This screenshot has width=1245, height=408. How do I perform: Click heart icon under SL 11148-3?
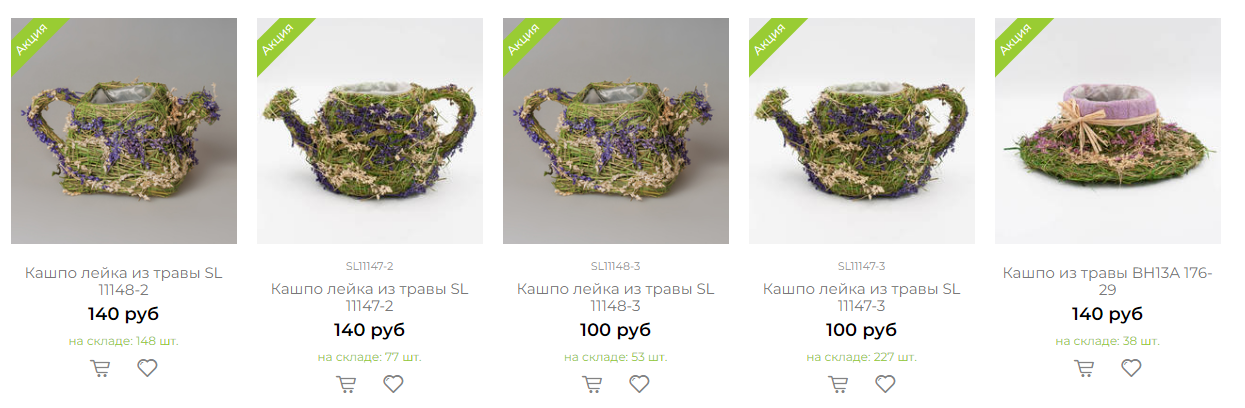[x=640, y=384]
